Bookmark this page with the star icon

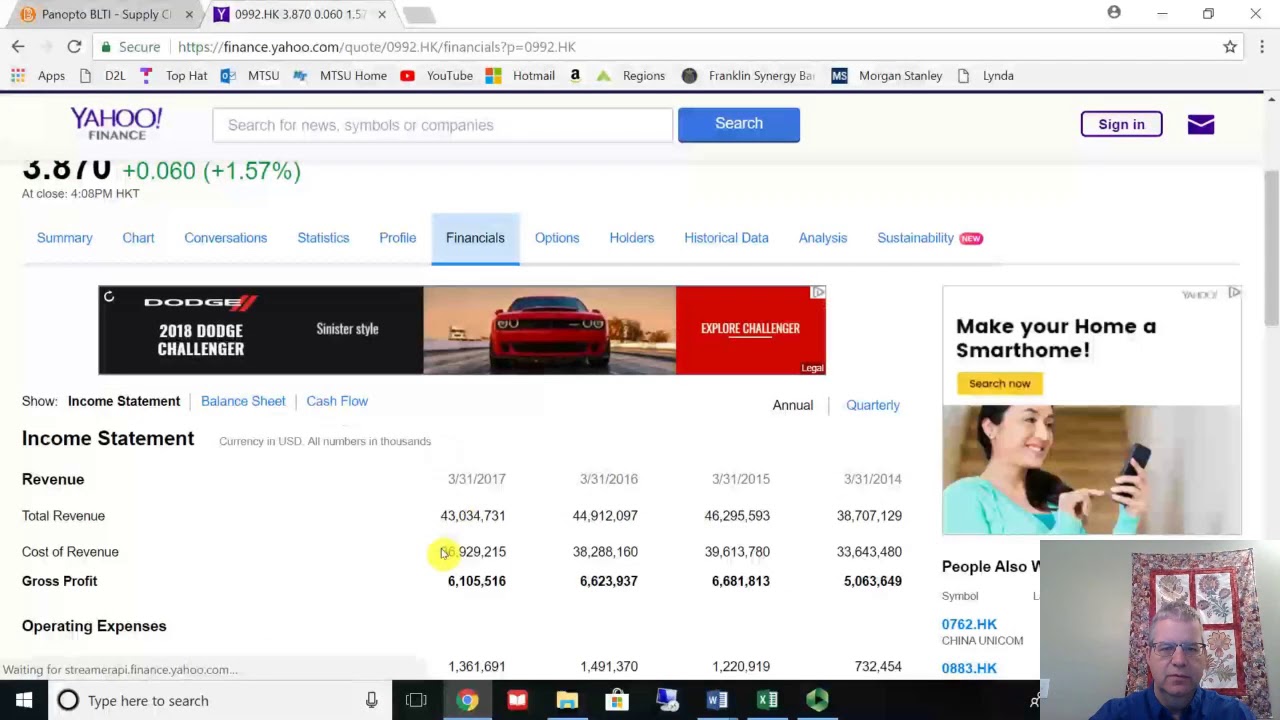1230,46
